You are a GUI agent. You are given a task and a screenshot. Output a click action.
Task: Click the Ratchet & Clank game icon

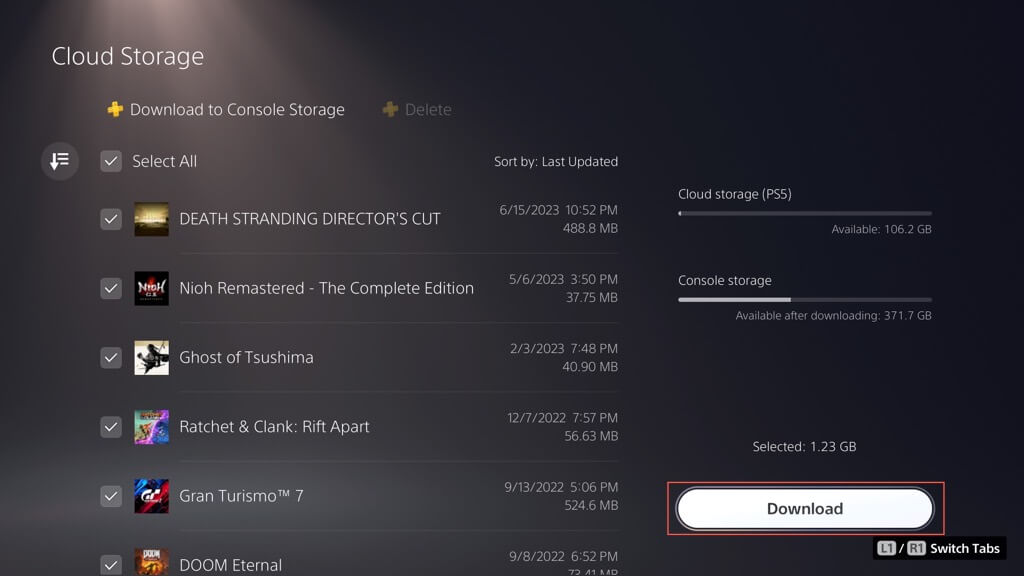(151, 426)
